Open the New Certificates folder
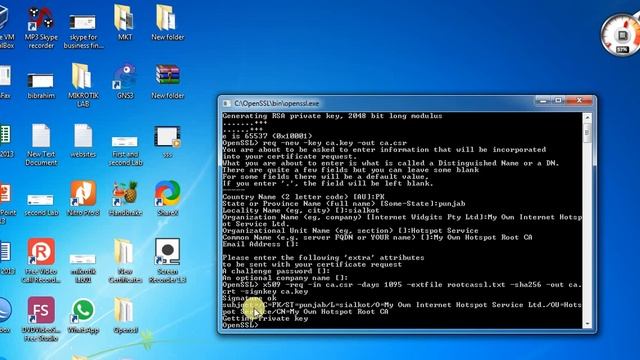Screen dimensions: 640x360 [x=125, y=261]
